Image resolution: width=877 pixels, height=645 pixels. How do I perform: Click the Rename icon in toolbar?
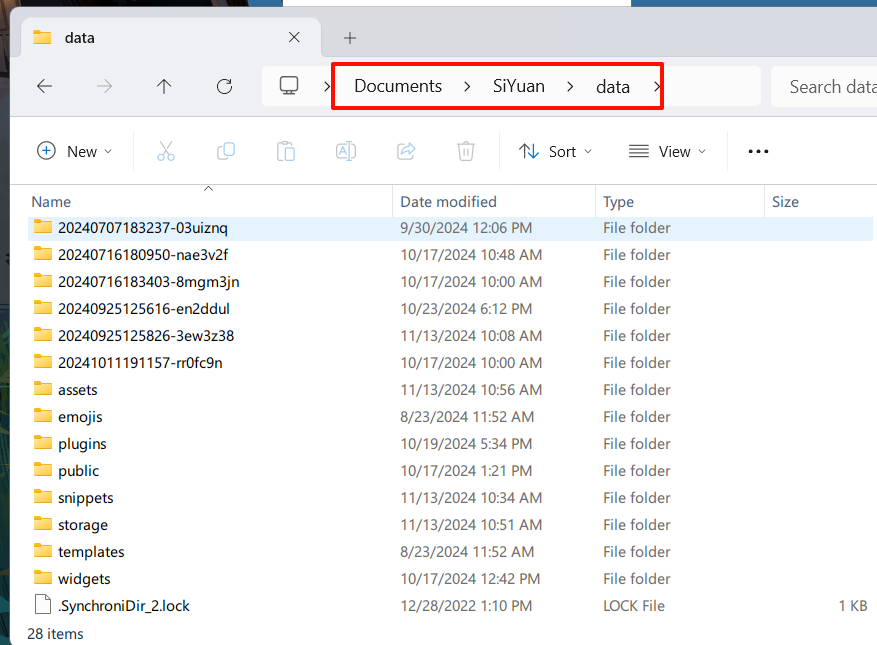[x=346, y=151]
